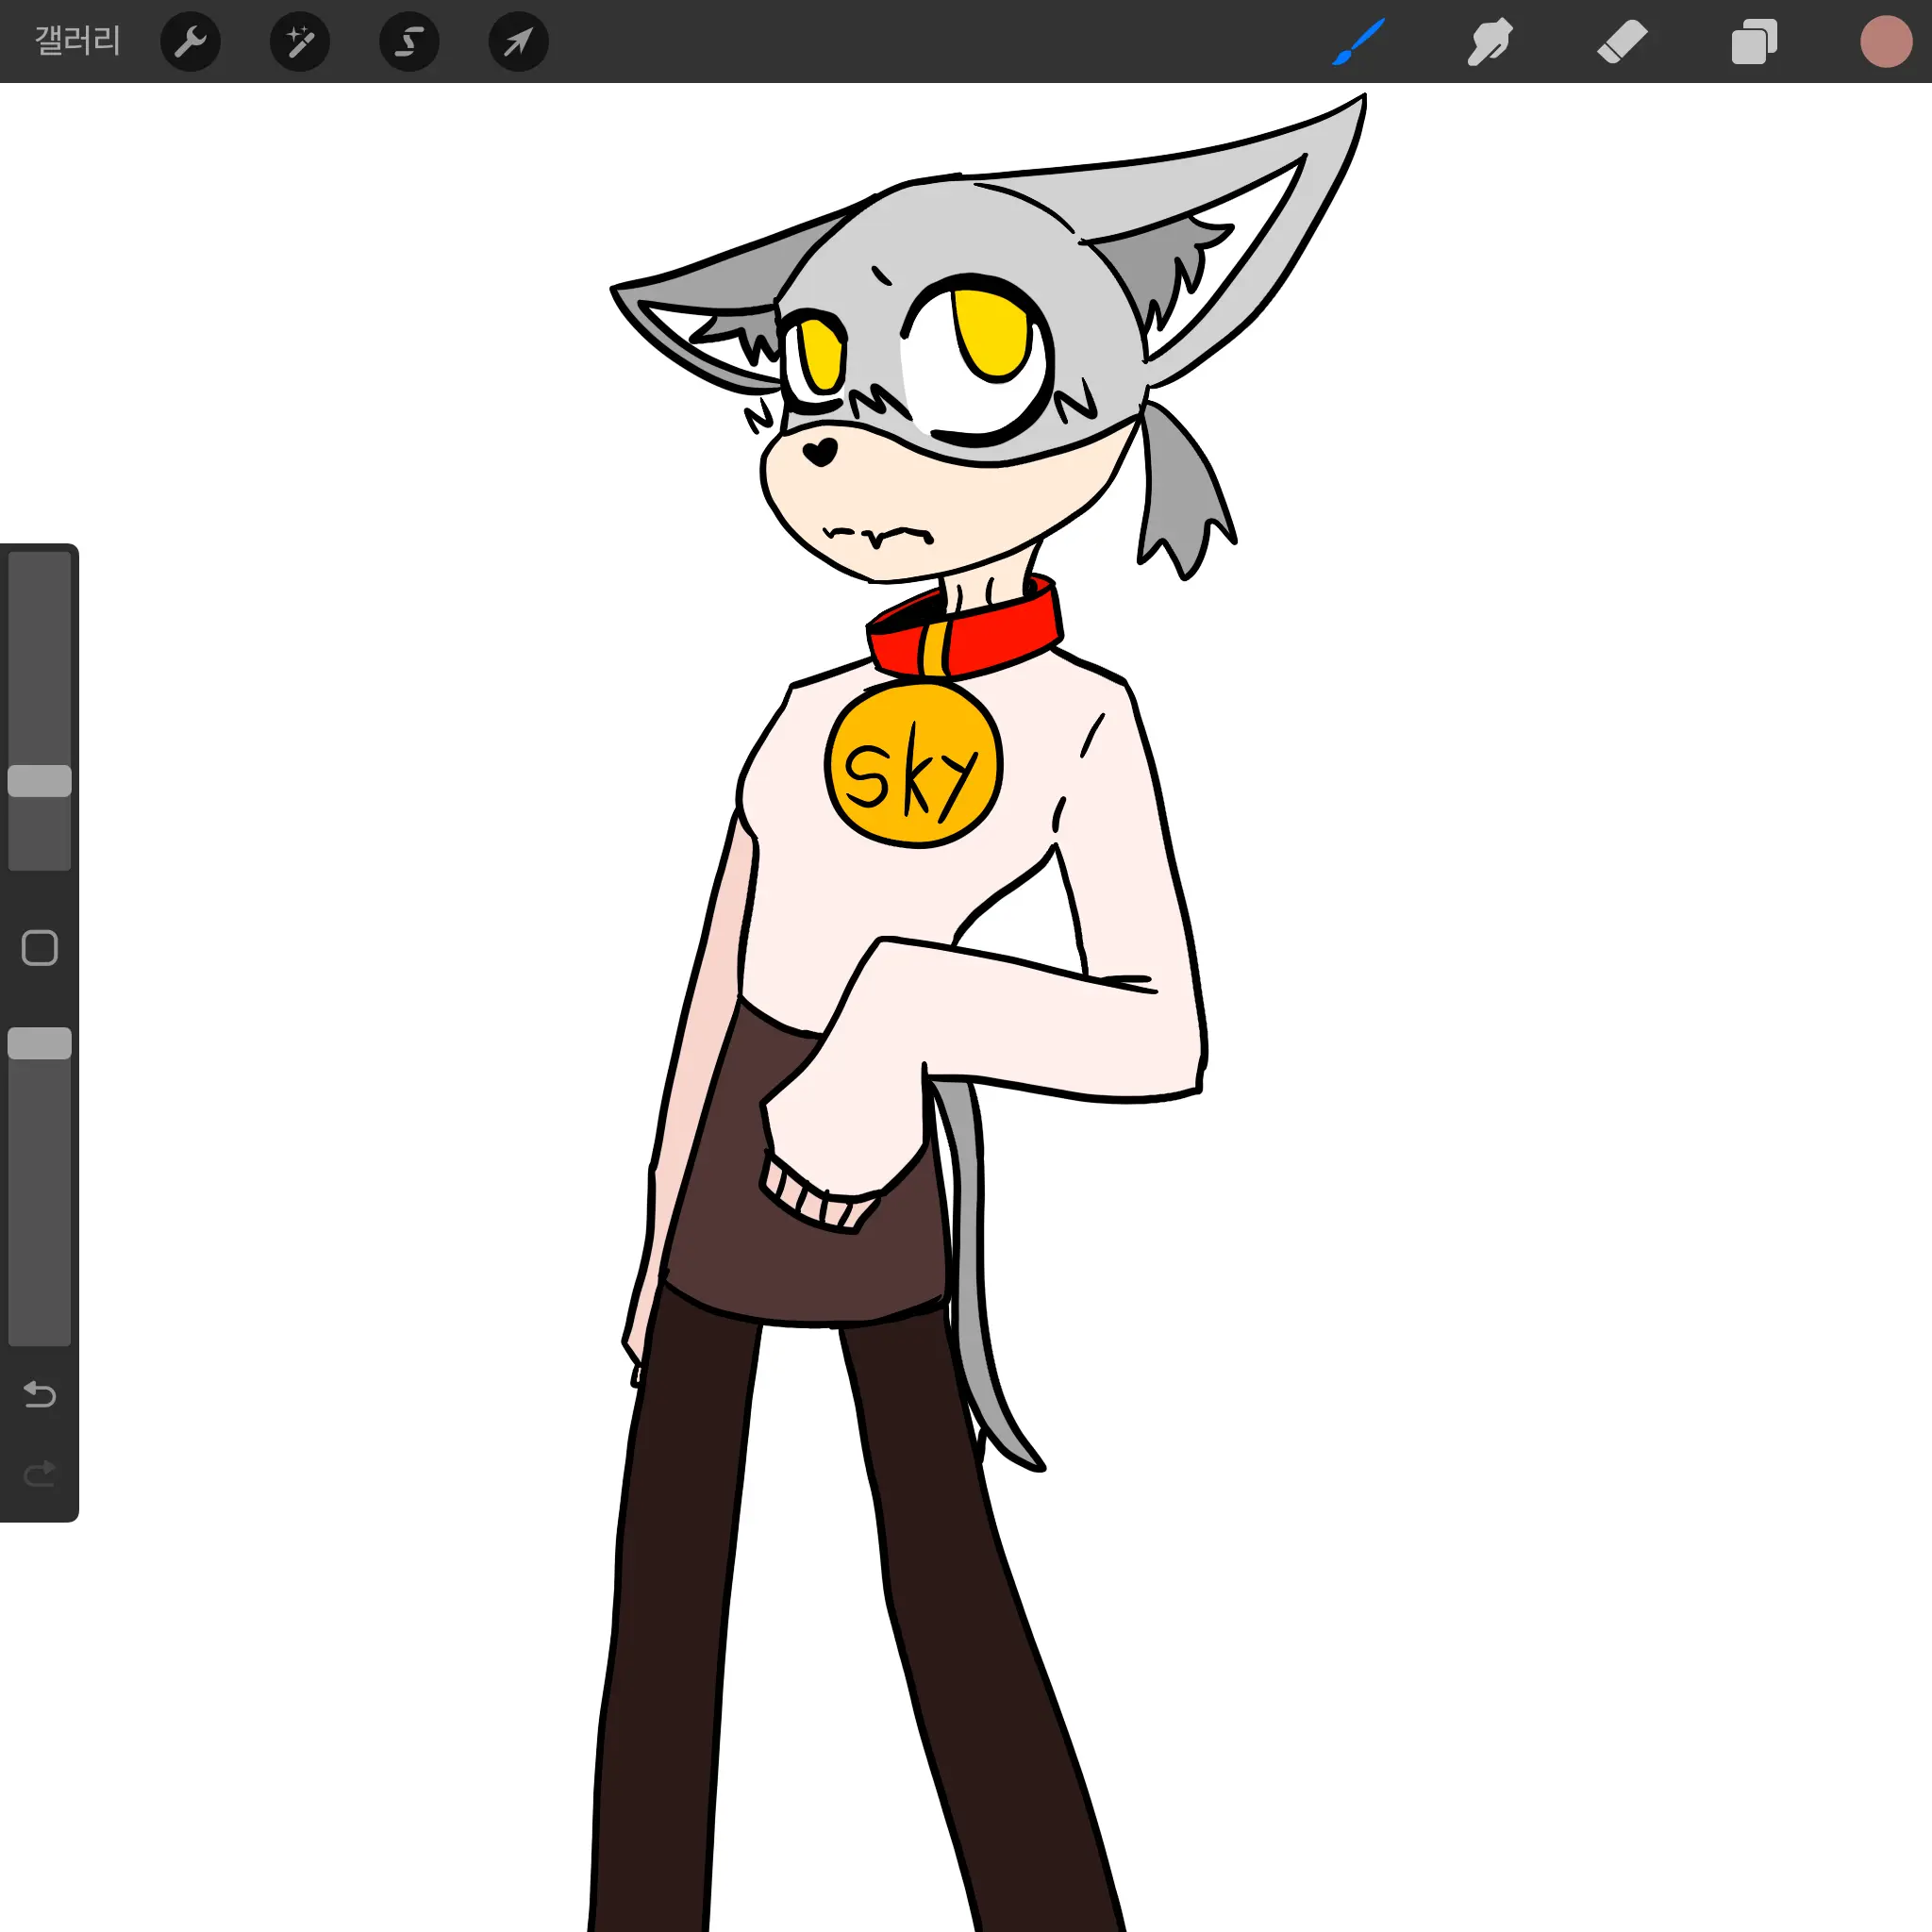Open the active color swatch picker
The width and height of the screenshot is (1932, 1932).
coord(1885,42)
